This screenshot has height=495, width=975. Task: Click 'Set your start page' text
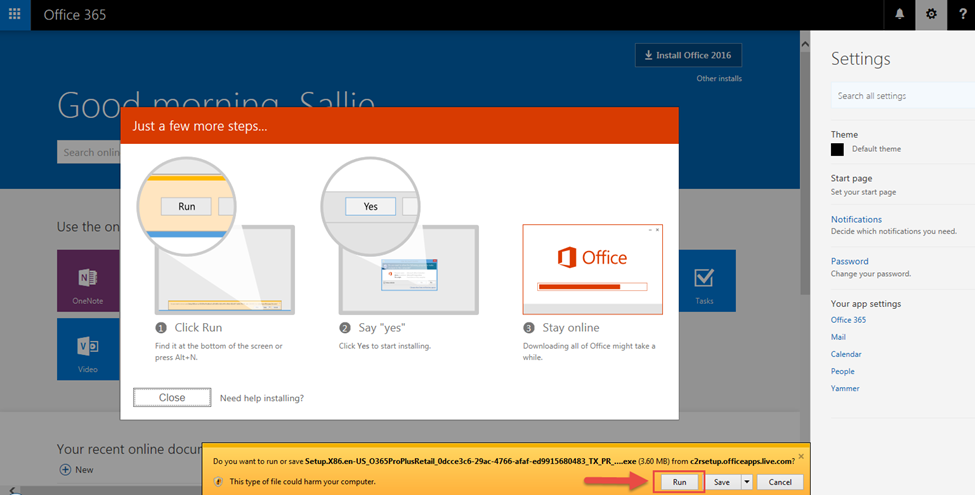pos(863,192)
